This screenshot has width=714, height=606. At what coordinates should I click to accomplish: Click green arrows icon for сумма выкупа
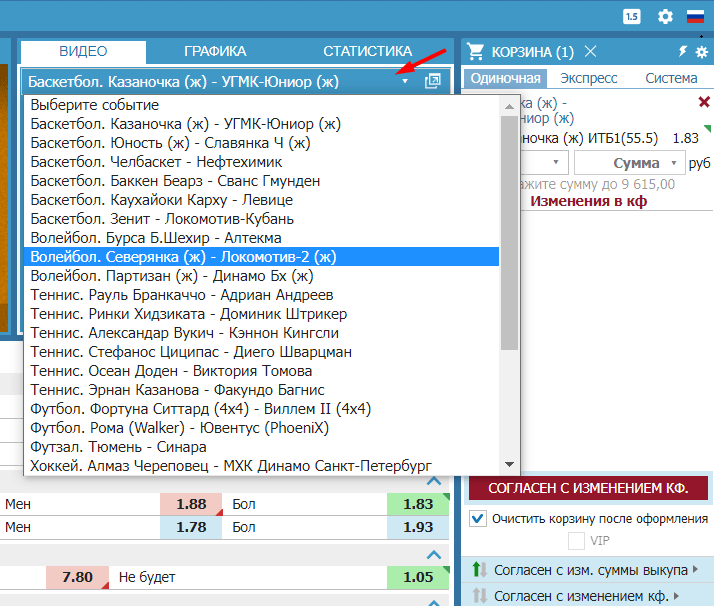[479, 569]
